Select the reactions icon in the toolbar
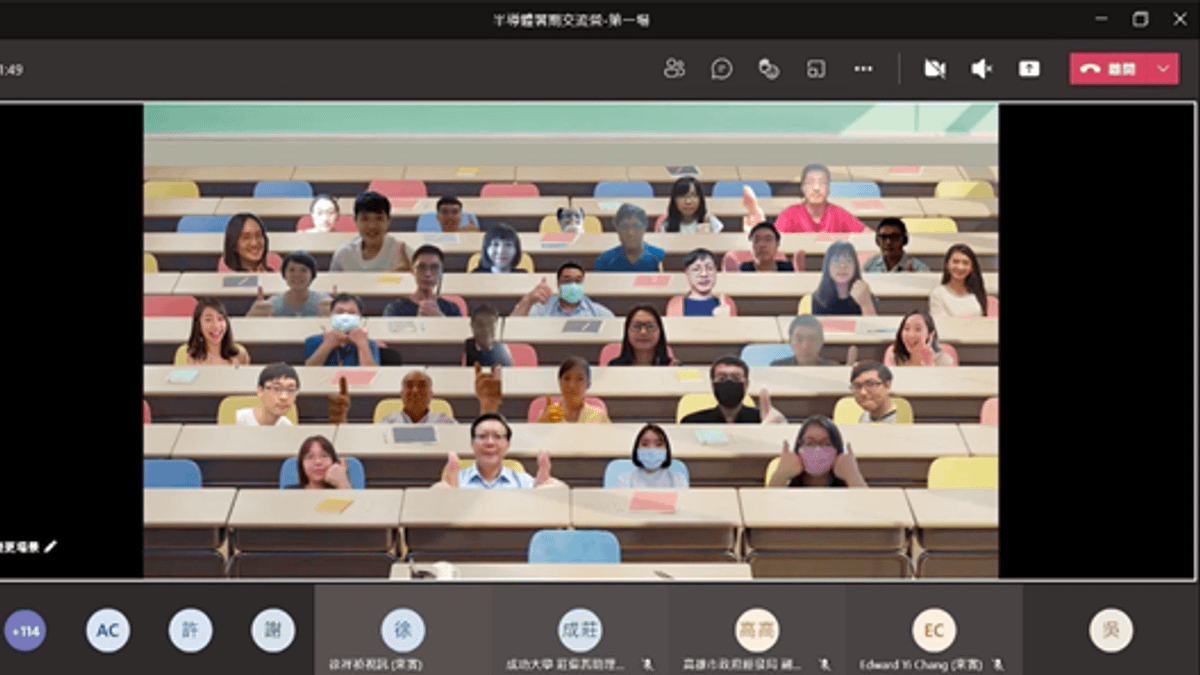 [767, 69]
